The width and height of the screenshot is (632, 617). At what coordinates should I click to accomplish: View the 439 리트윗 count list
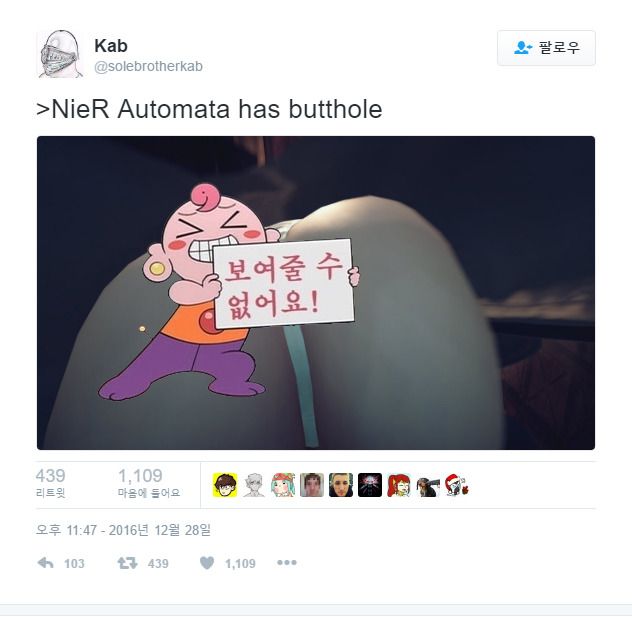[x=50, y=483]
